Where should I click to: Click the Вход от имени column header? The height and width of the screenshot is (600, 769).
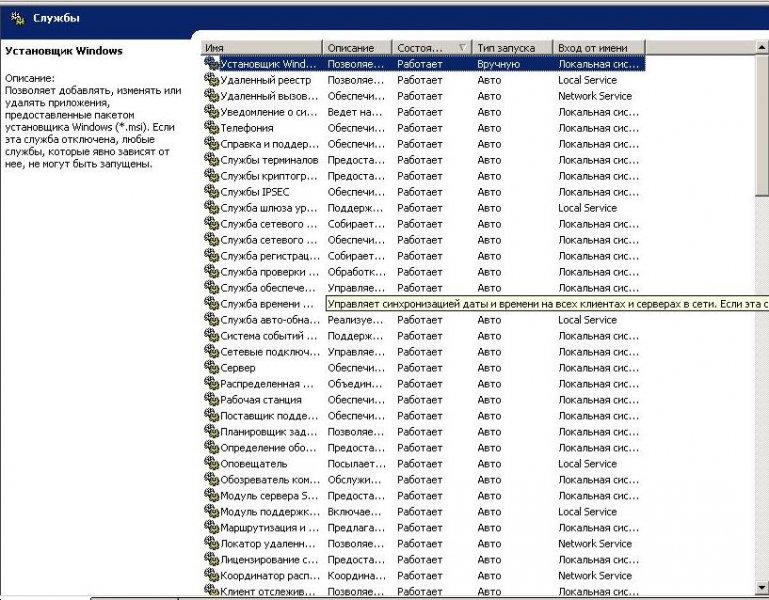598,47
